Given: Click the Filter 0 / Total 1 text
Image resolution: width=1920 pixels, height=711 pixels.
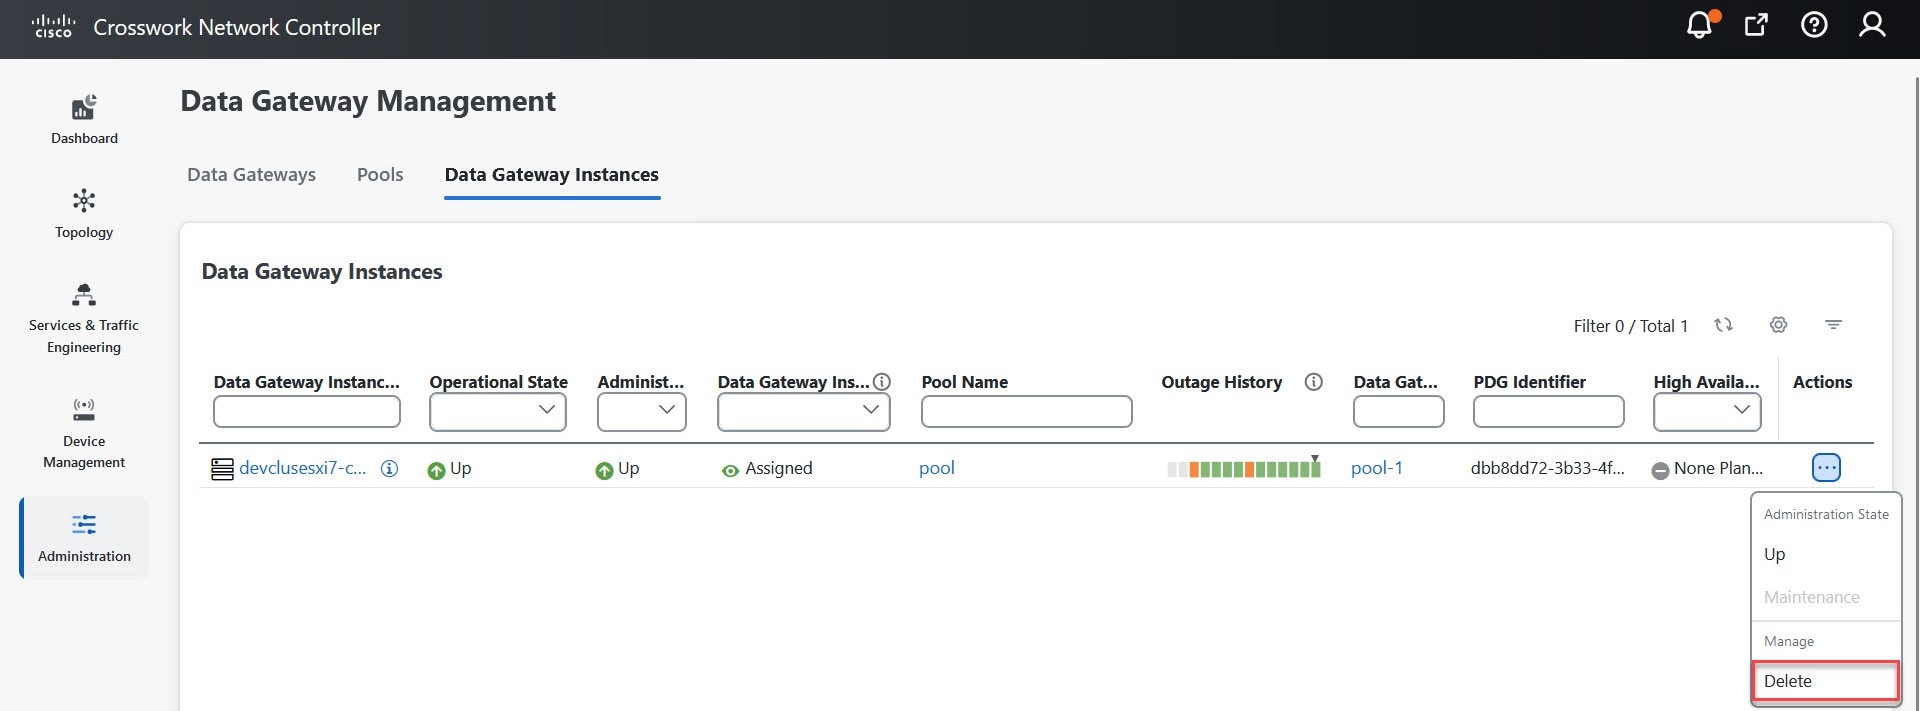Looking at the screenshot, I should click(x=1631, y=326).
